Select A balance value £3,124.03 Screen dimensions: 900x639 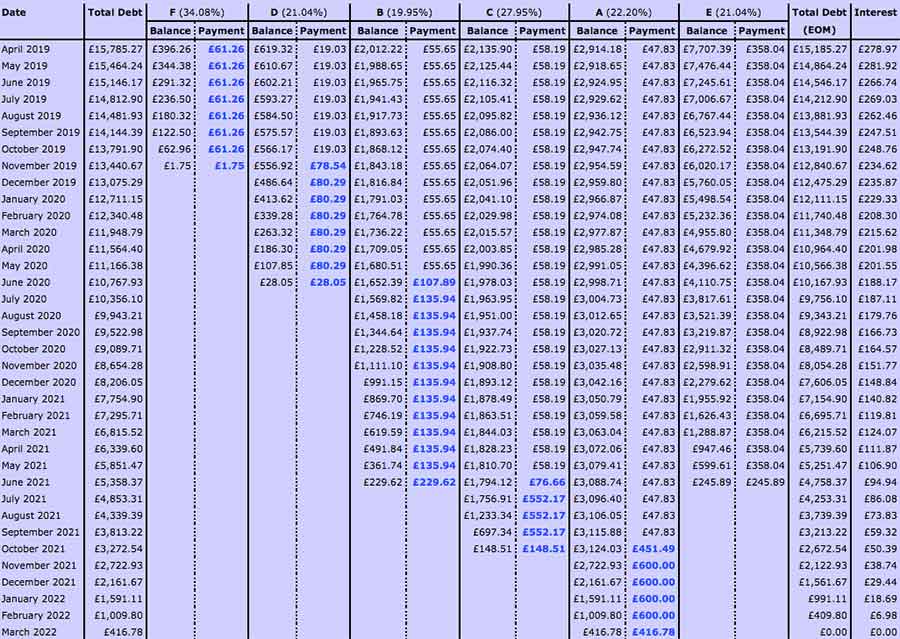(x=598, y=549)
